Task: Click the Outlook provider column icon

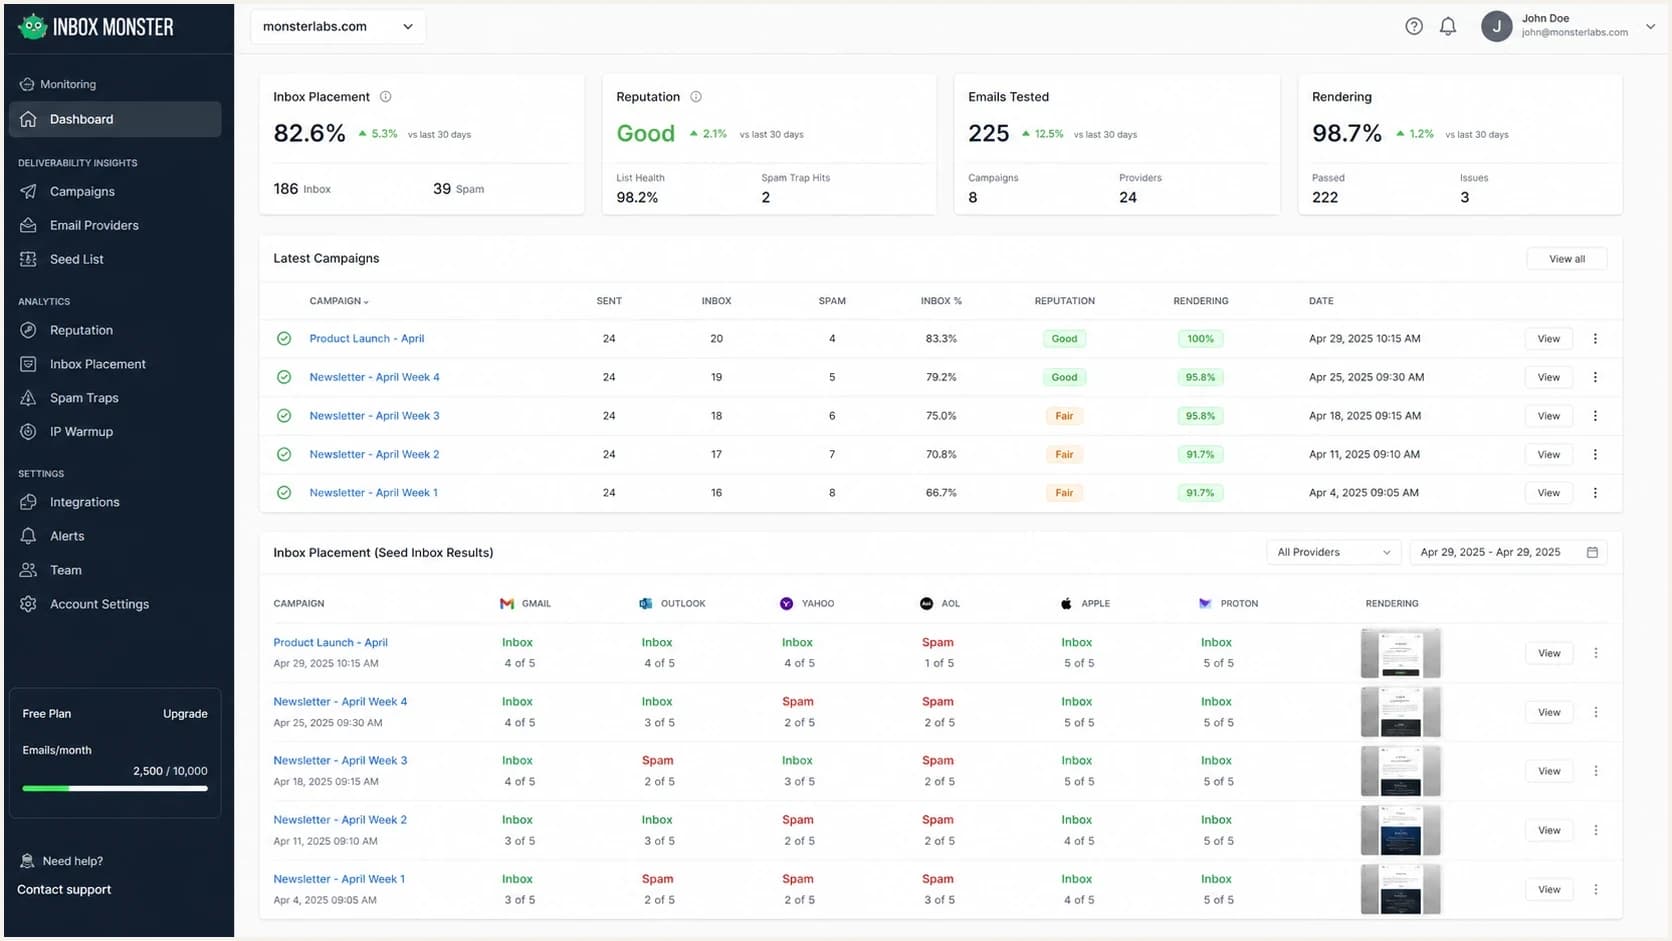Action: (x=646, y=604)
